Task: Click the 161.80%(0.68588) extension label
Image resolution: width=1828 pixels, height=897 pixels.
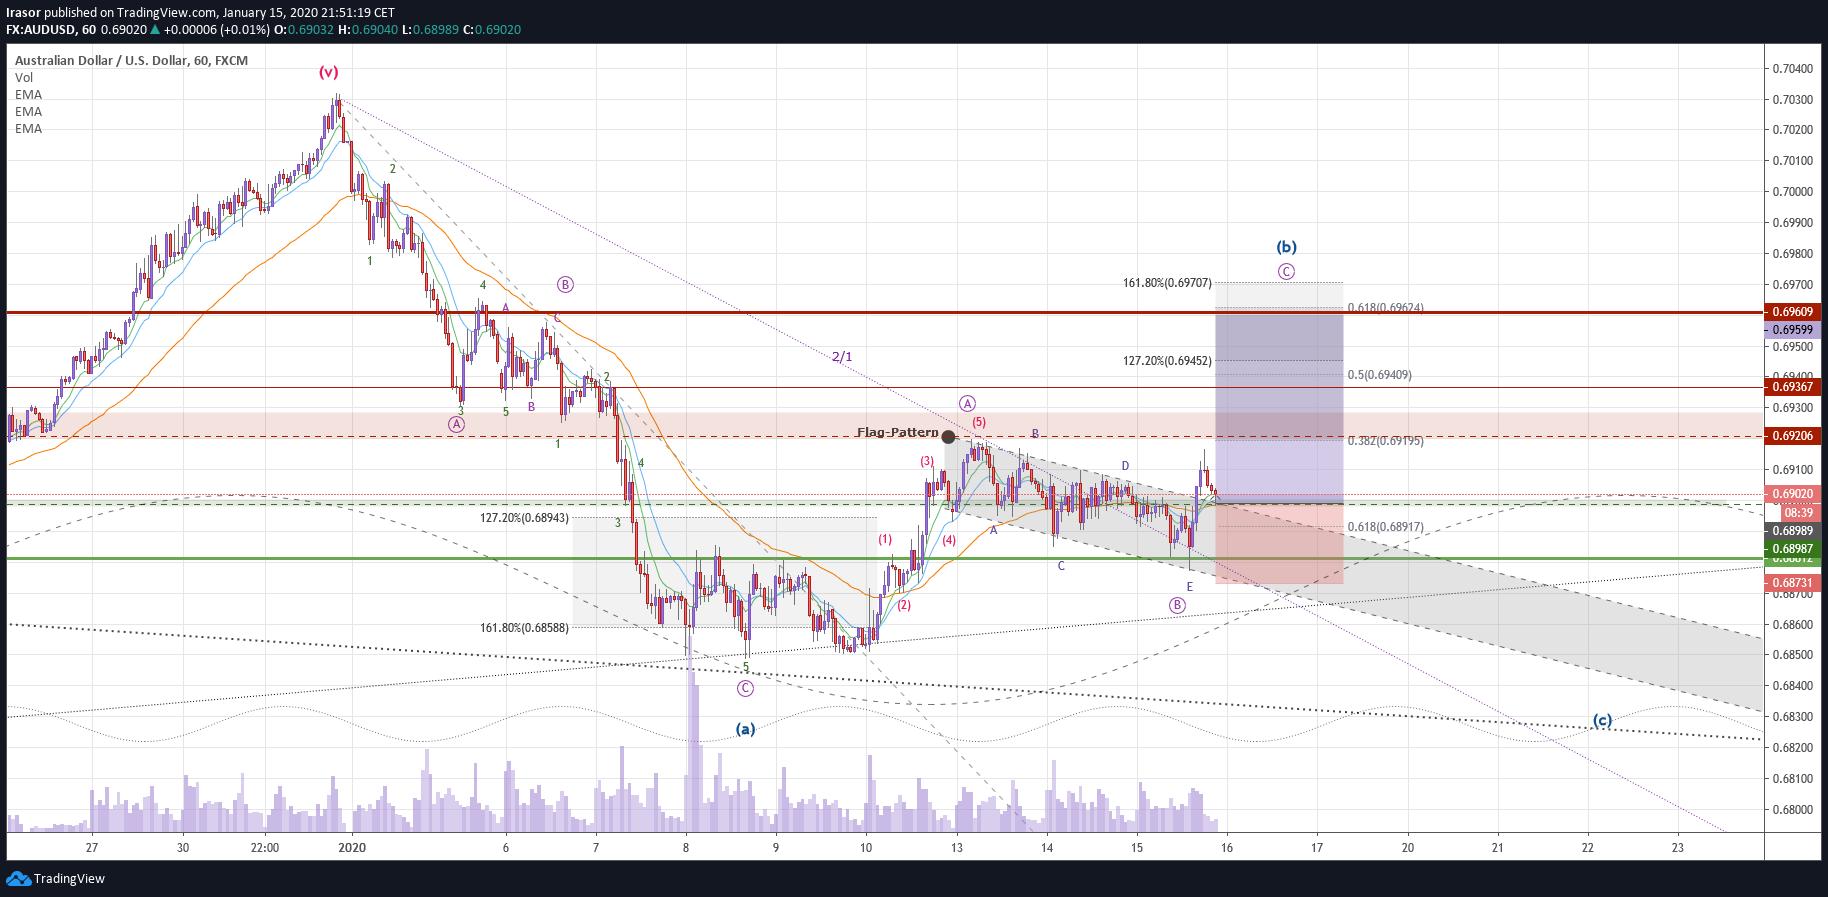Action: [x=524, y=628]
